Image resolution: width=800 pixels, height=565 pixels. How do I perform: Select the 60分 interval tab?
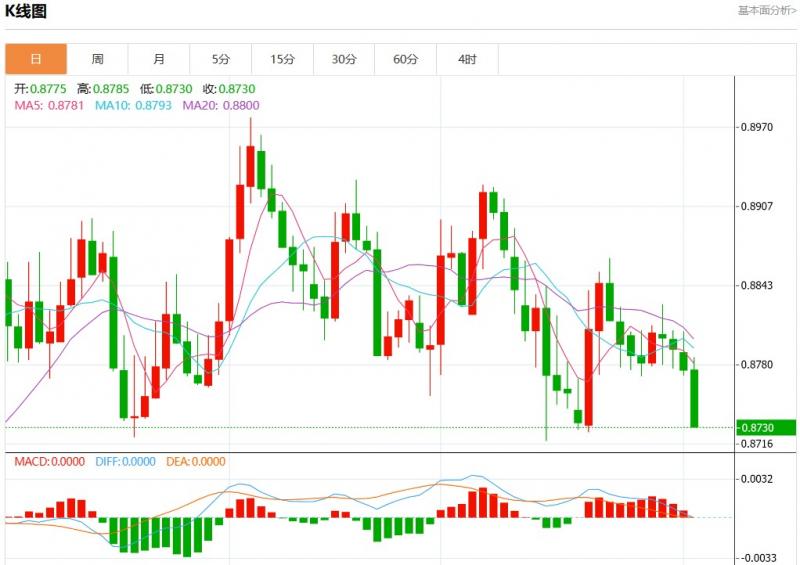(405, 59)
